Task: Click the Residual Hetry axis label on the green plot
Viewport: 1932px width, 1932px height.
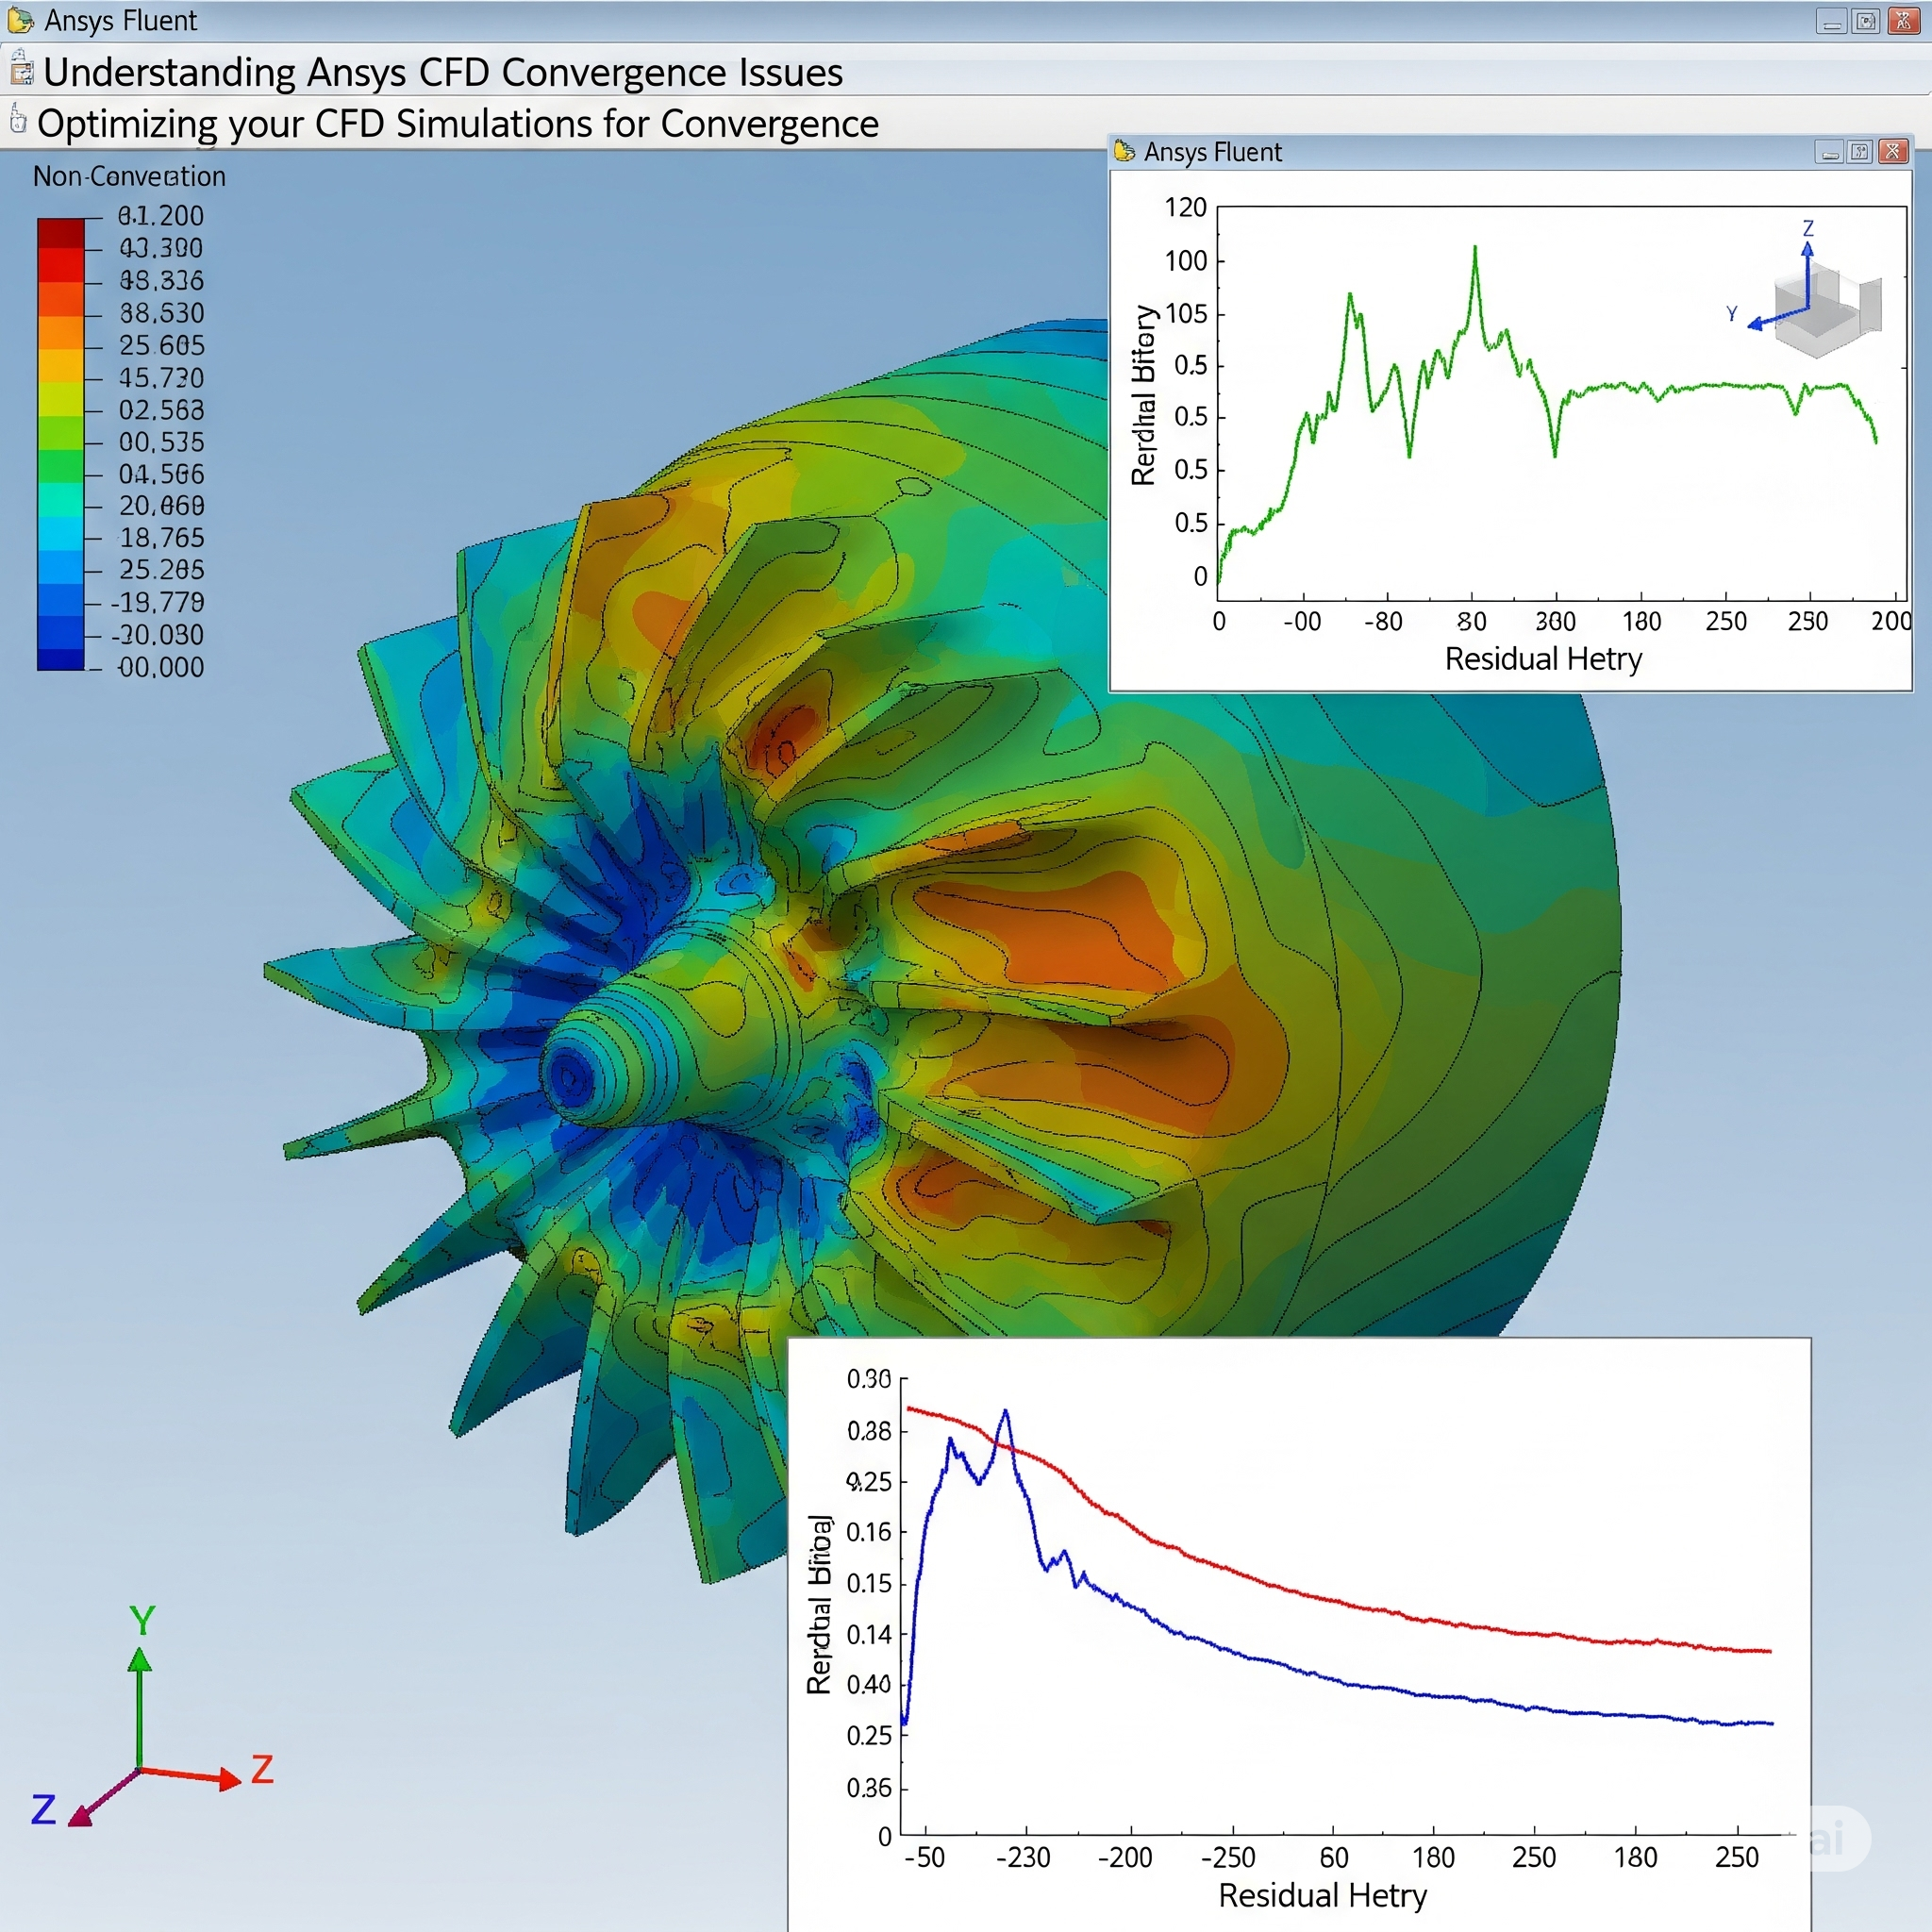Action: pyautogui.click(x=1542, y=658)
